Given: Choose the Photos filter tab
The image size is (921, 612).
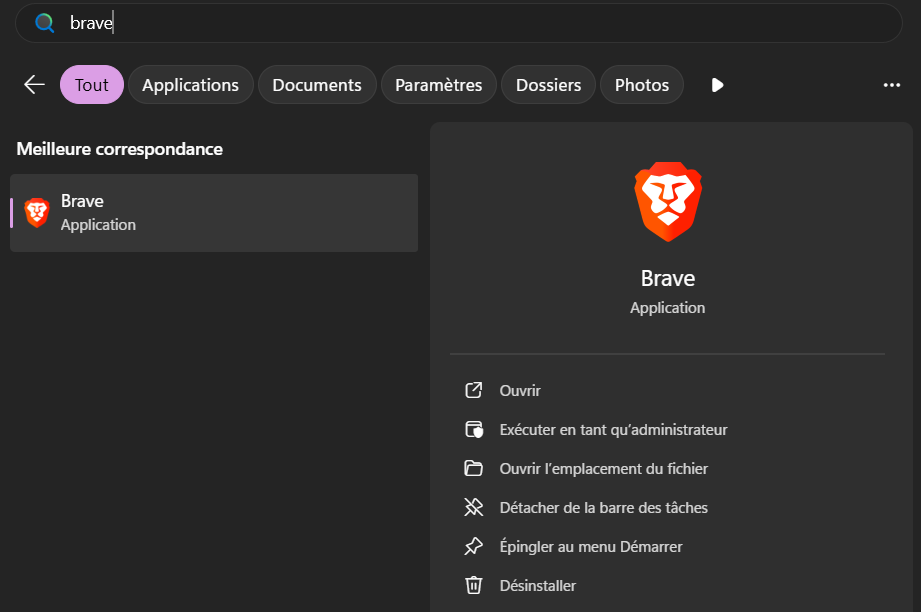Looking at the screenshot, I should point(641,85).
